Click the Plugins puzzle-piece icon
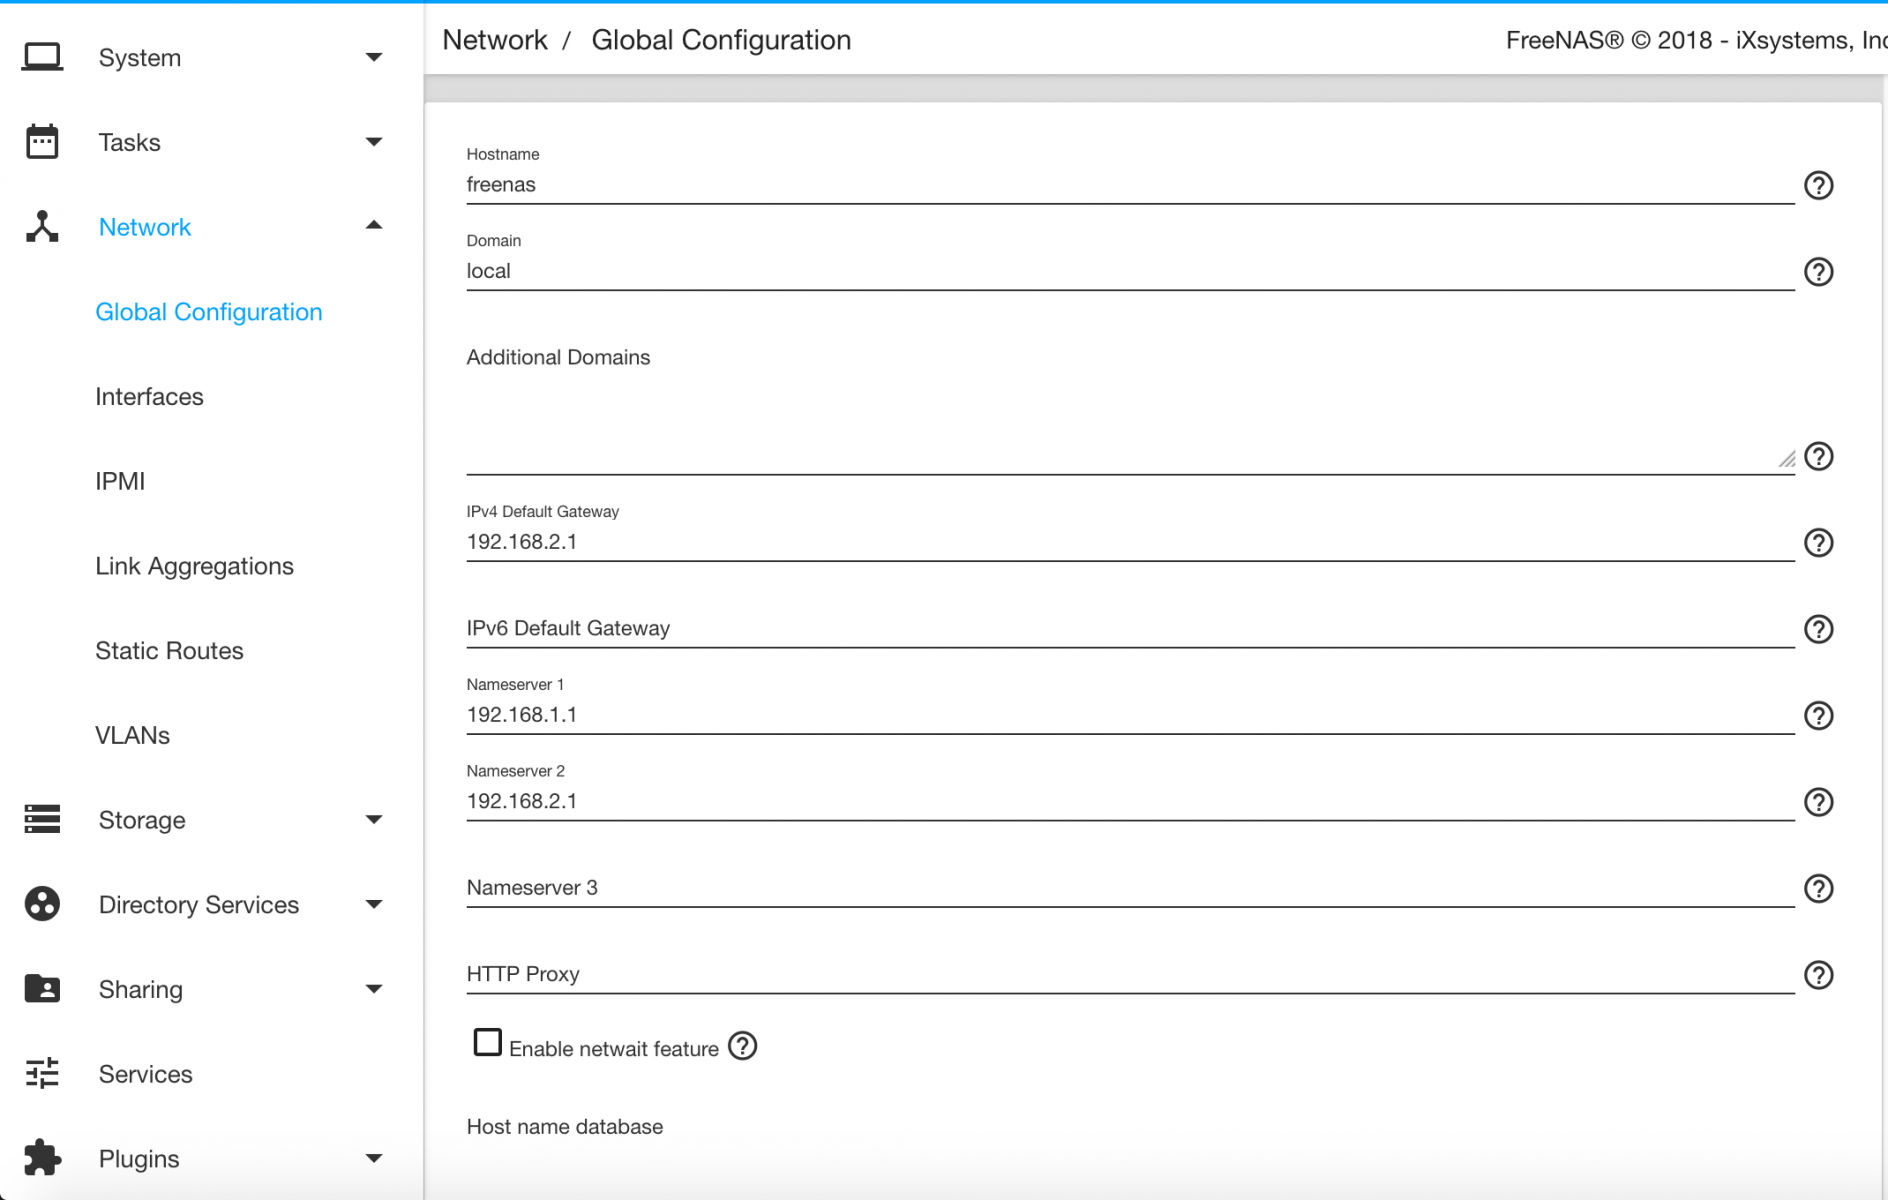The image size is (1888, 1200). point(42,1158)
